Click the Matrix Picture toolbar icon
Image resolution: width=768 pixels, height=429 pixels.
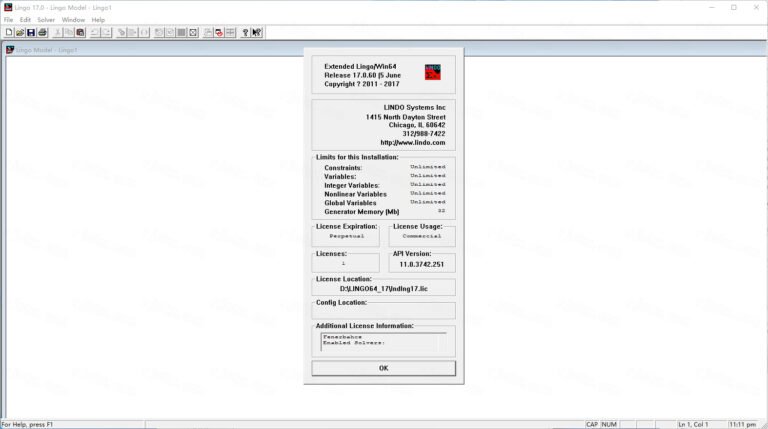click(x=182, y=32)
